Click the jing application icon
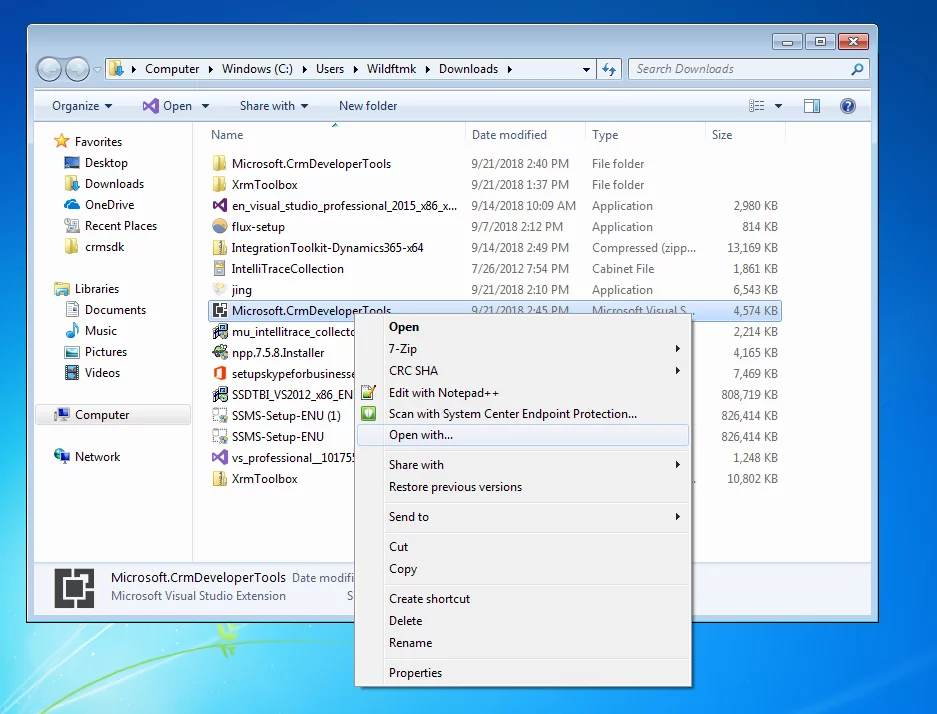Image resolution: width=937 pixels, height=714 pixels. click(220, 289)
